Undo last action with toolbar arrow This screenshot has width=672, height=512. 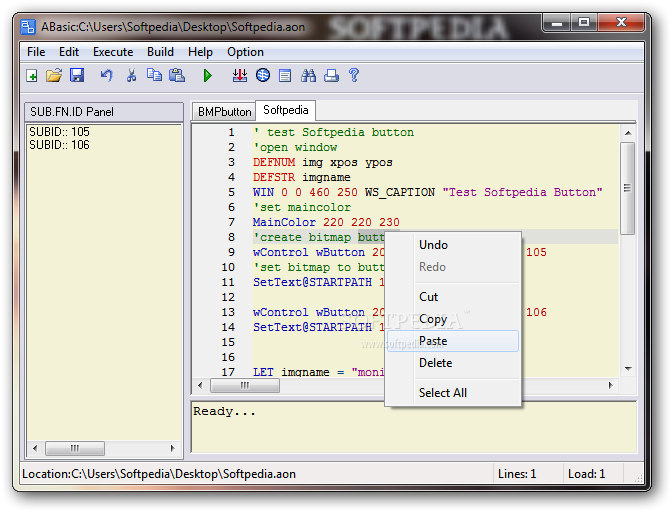pos(106,76)
